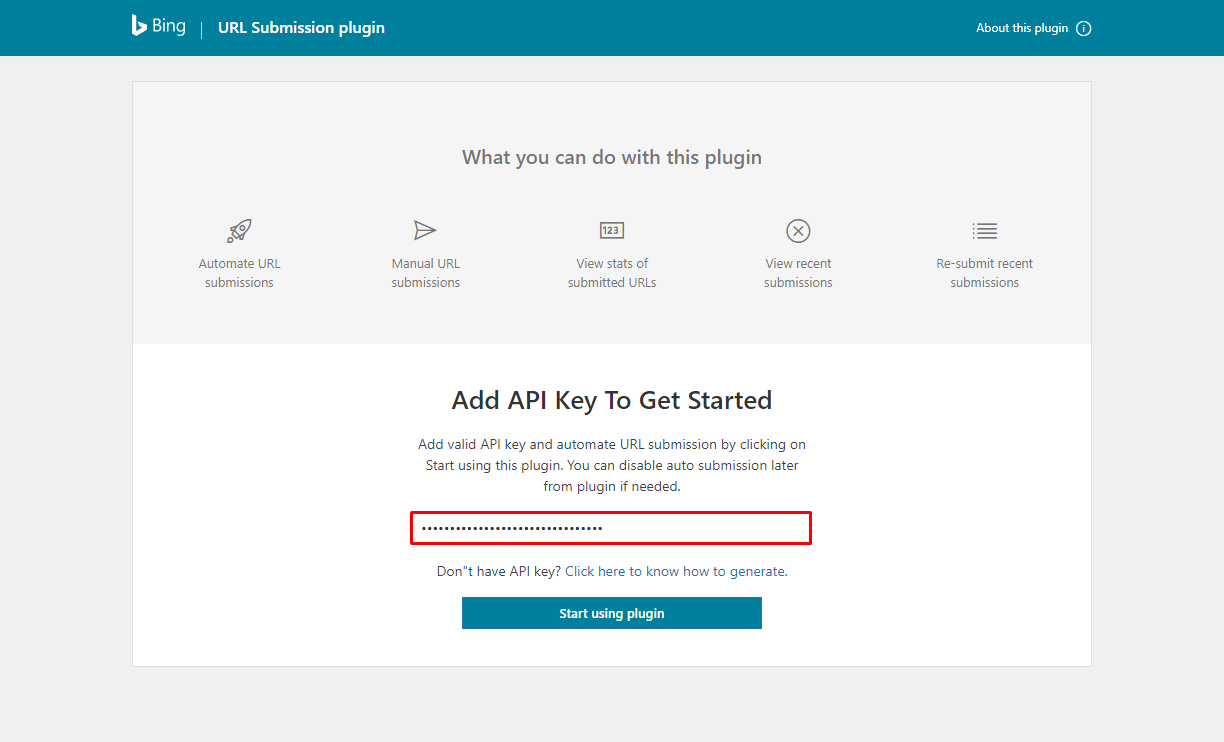Select the rocket icon for Automate URL submissions
1224x742 pixels.
pyautogui.click(x=239, y=230)
